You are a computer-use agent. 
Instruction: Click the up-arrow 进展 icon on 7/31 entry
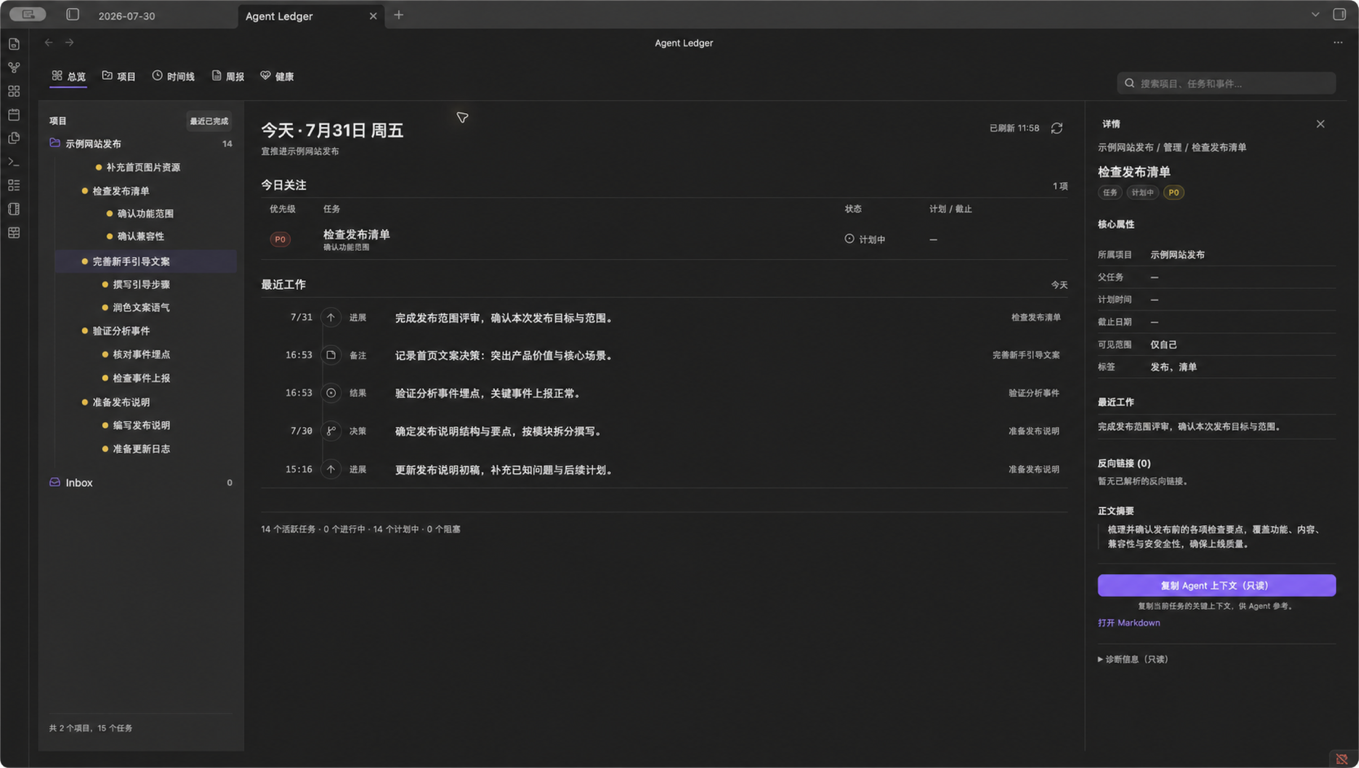[331, 317]
